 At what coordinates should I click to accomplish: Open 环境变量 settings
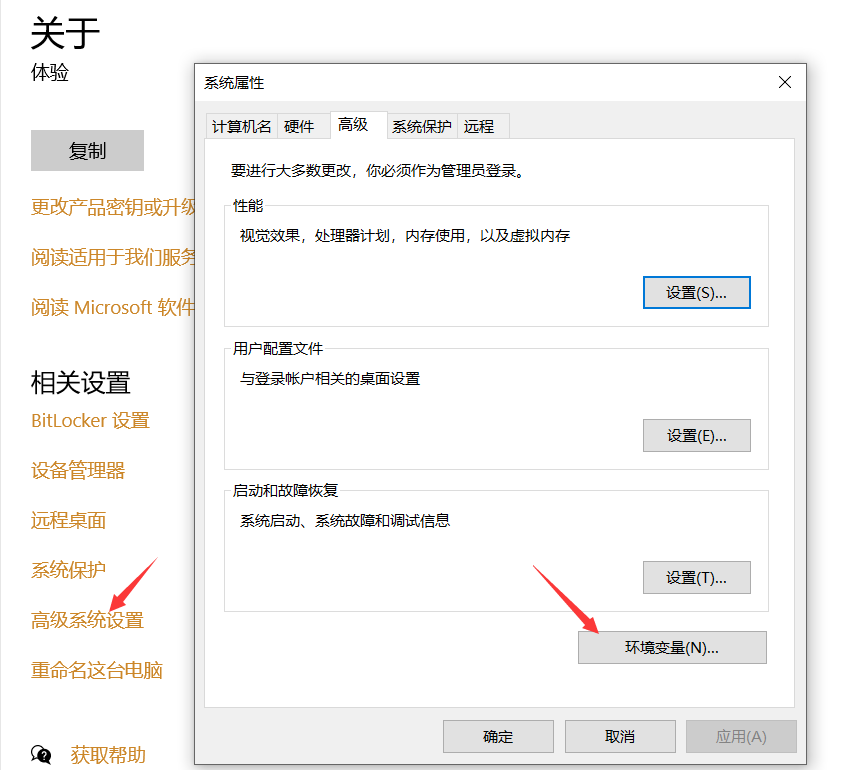(672, 647)
